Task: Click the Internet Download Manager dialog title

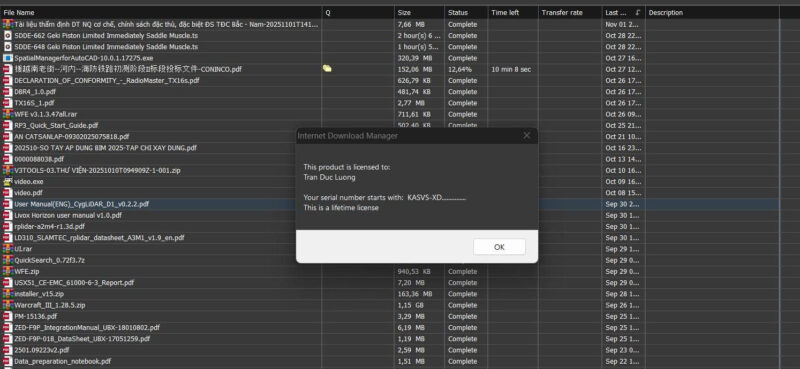Action: click(347, 136)
